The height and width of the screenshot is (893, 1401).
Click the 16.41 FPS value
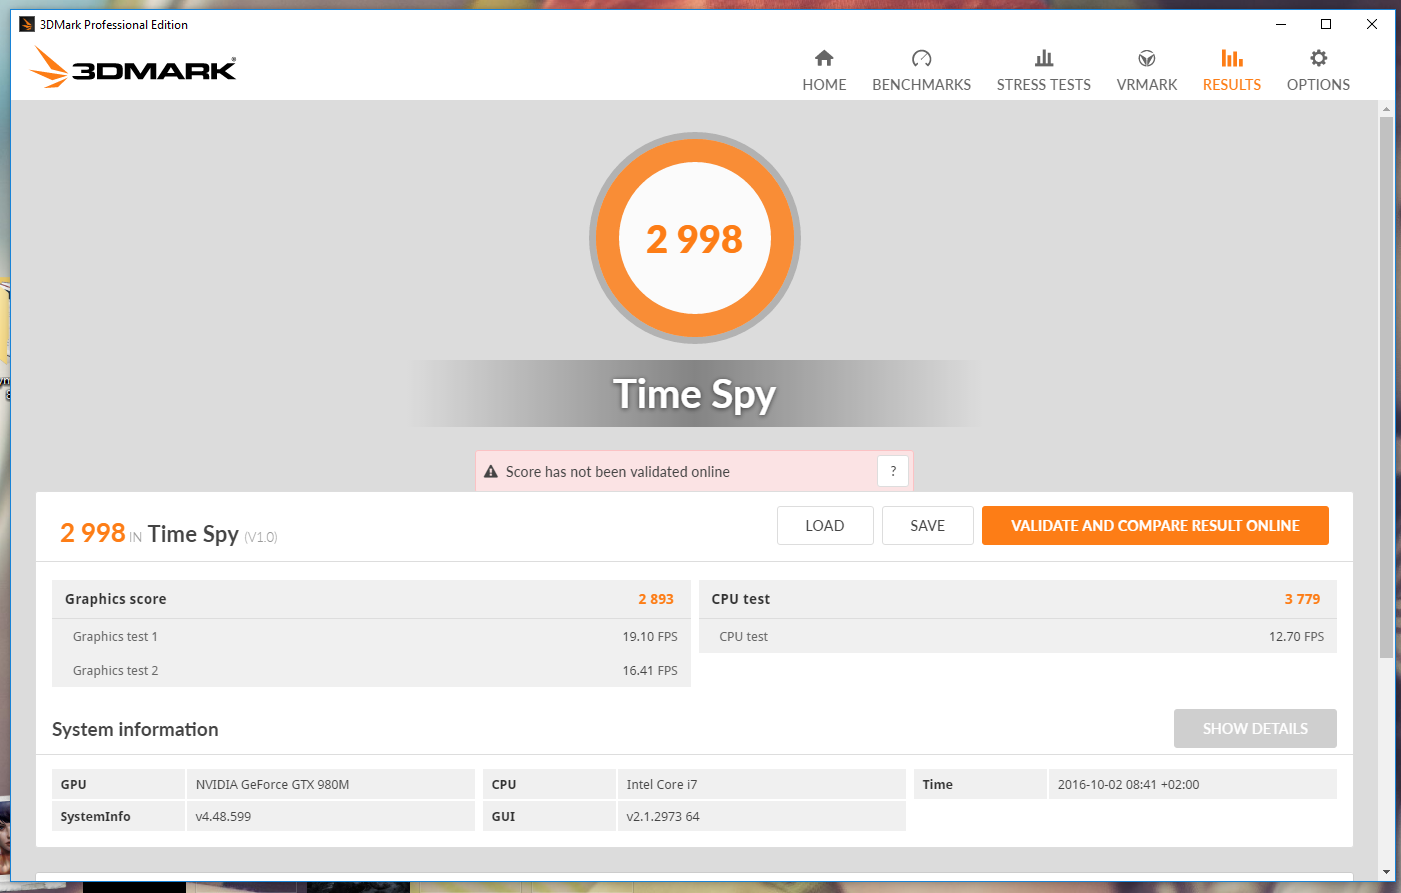tap(650, 671)
